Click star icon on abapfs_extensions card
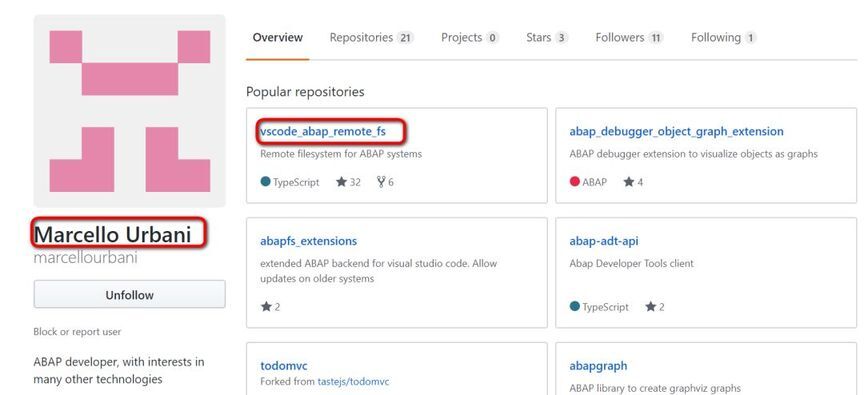This screenshot has height=395, width=864. tap(266, 306)
